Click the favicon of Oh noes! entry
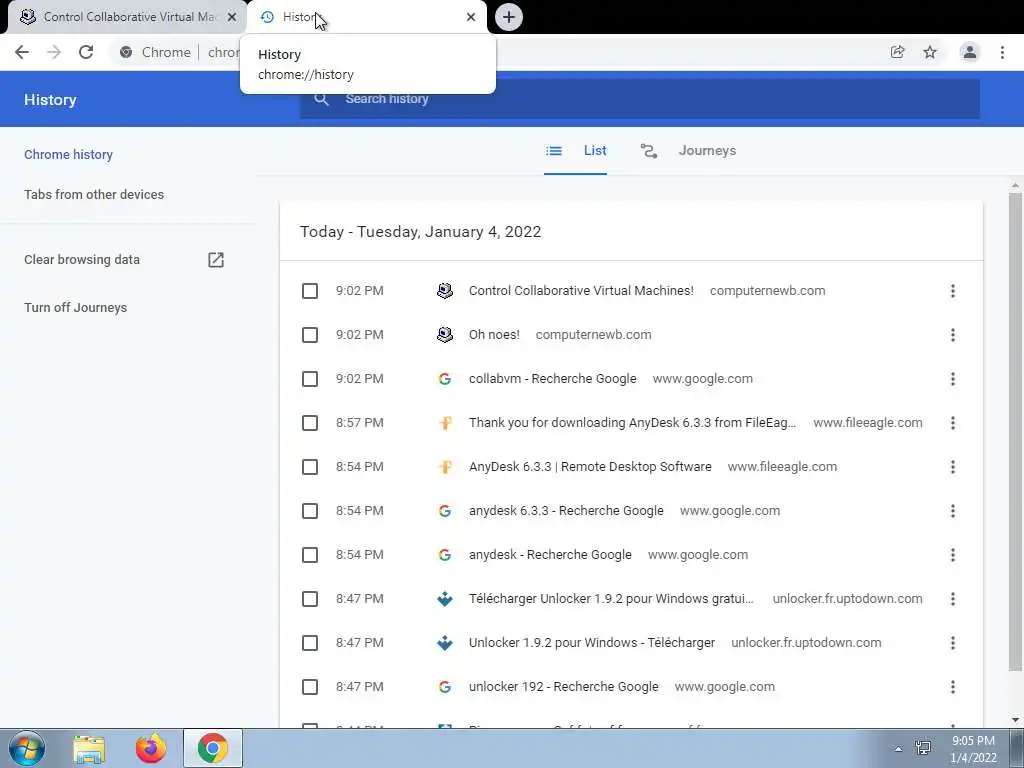 (x=445, y=335)
